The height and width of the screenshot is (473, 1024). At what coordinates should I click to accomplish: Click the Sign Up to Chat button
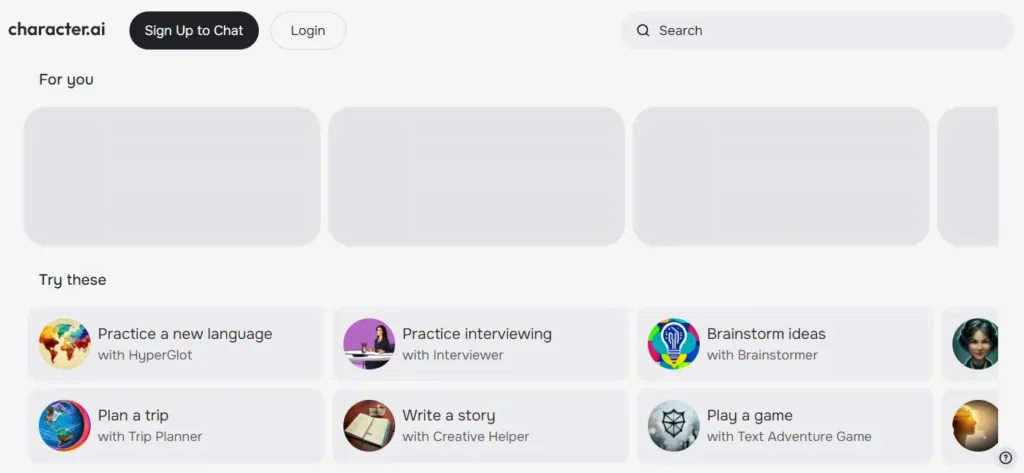coord(194,30)
